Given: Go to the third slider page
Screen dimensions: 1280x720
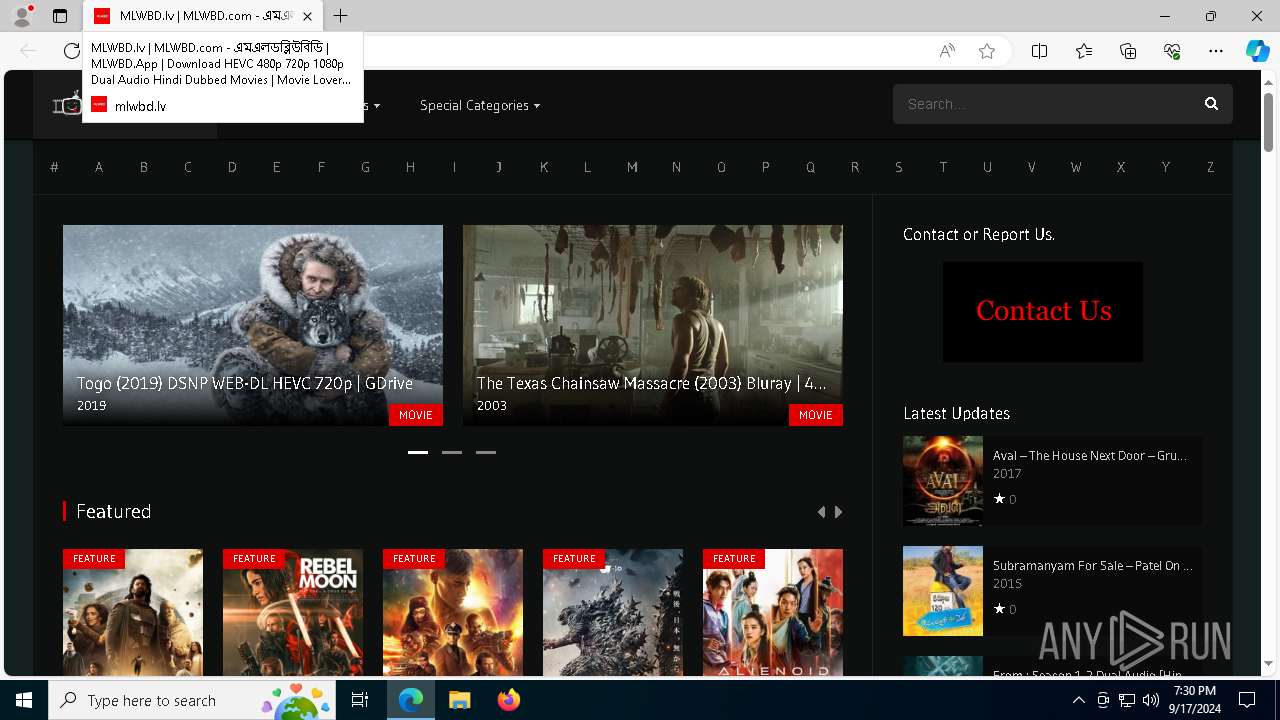Looking at the screenshot, I should tap(486, 452).
